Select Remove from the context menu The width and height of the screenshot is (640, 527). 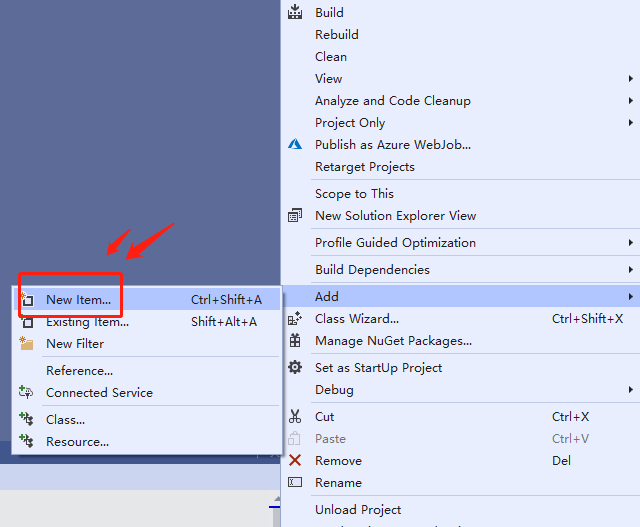[461, 460]
